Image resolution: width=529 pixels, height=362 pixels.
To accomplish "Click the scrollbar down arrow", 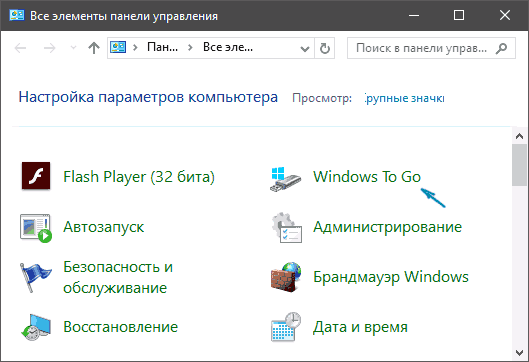I will point(520,353).
